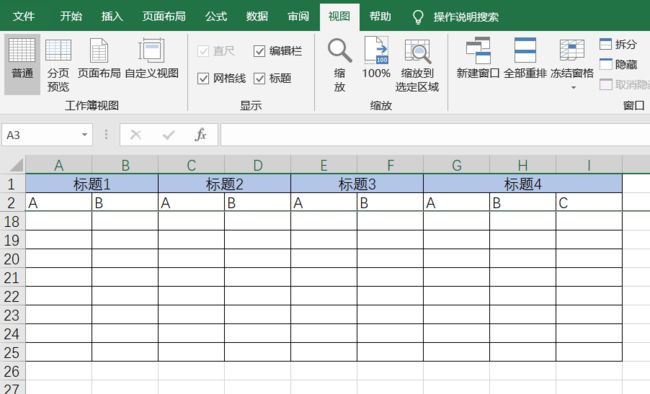Viewport: 650px width, 394px height.
Task: Select row 2 header
Action: click(12, 202)
